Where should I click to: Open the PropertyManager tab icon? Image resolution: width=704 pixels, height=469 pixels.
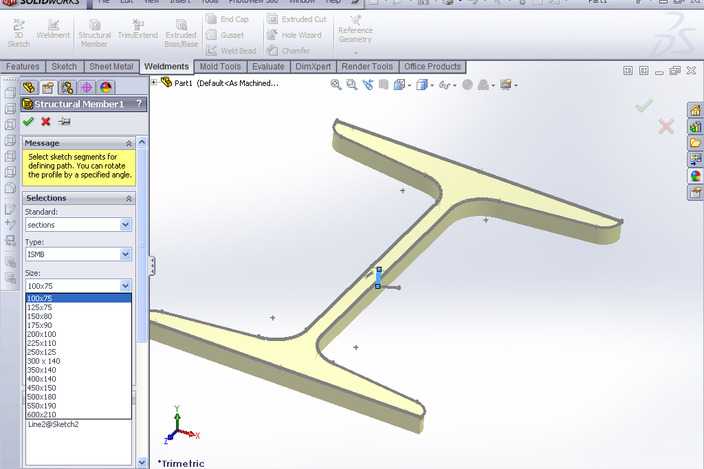tap(48, 87)
